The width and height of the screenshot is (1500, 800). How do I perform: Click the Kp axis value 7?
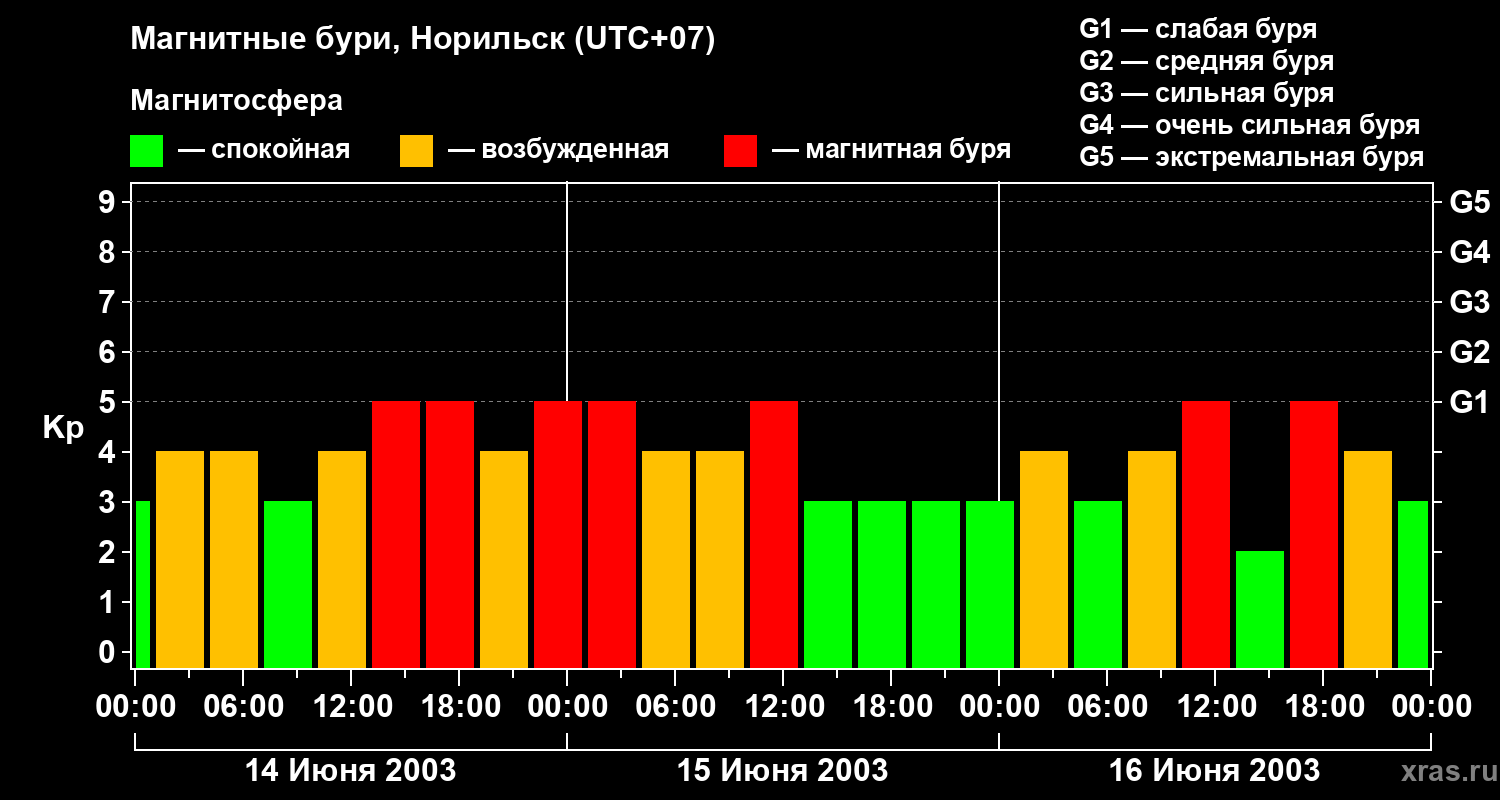click(x=109, y=302)
